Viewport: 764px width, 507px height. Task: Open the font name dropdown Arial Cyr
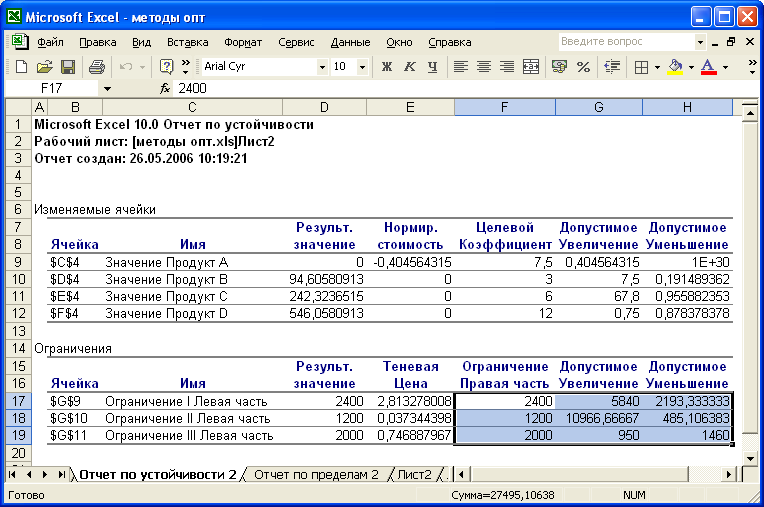click(x=322, y=67)
